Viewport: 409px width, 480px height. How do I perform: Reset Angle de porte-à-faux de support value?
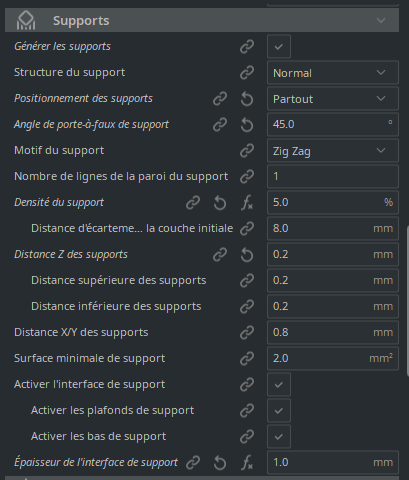tap(247, 125)
